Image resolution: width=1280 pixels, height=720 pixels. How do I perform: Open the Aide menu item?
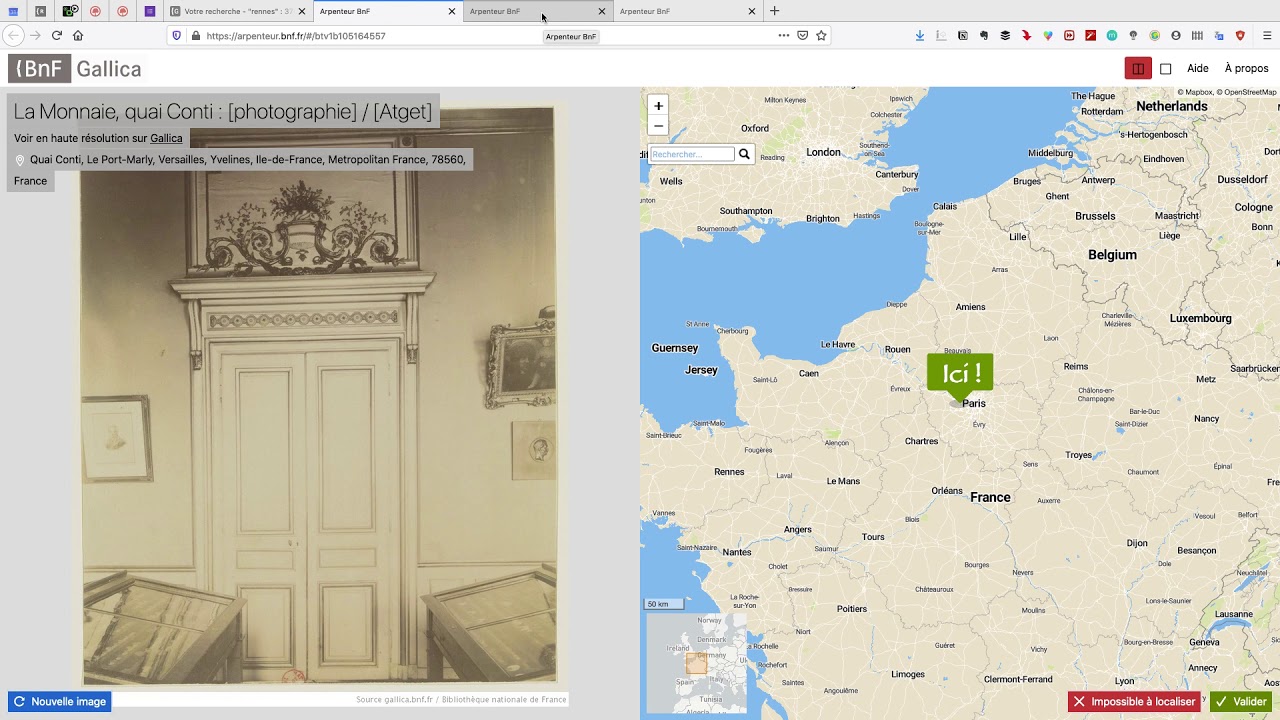tap(1198, 69)
